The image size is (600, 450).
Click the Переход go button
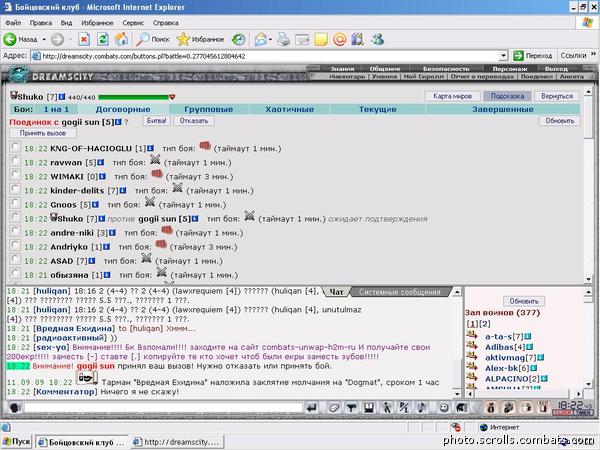(533, 56)
